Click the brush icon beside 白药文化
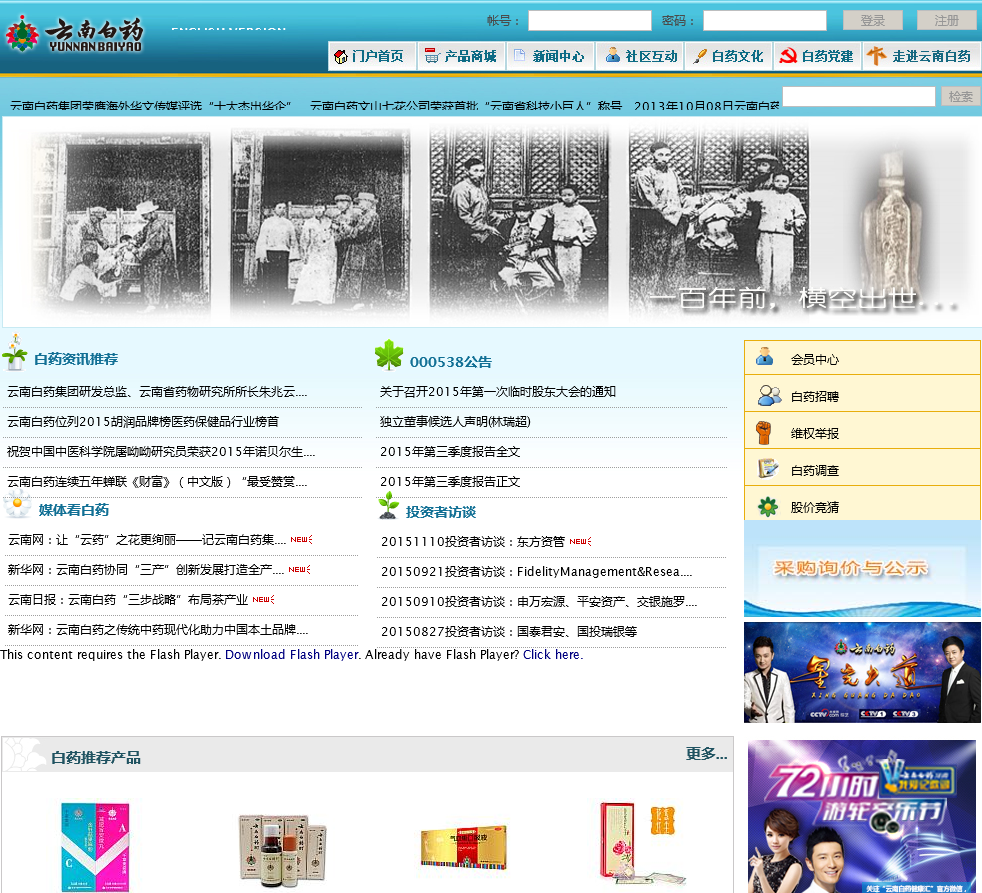The image size is (982, 893). [700, 57]
